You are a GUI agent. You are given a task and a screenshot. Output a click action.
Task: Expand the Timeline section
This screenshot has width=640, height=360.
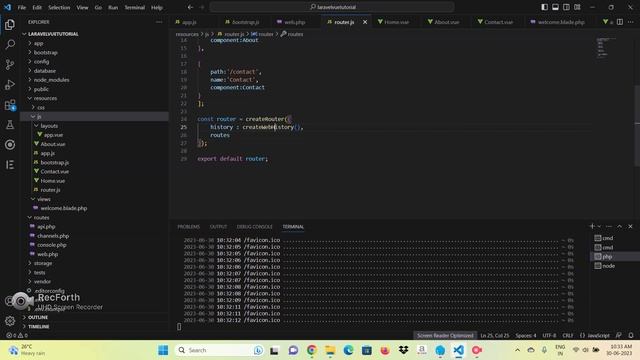point(94,327)
